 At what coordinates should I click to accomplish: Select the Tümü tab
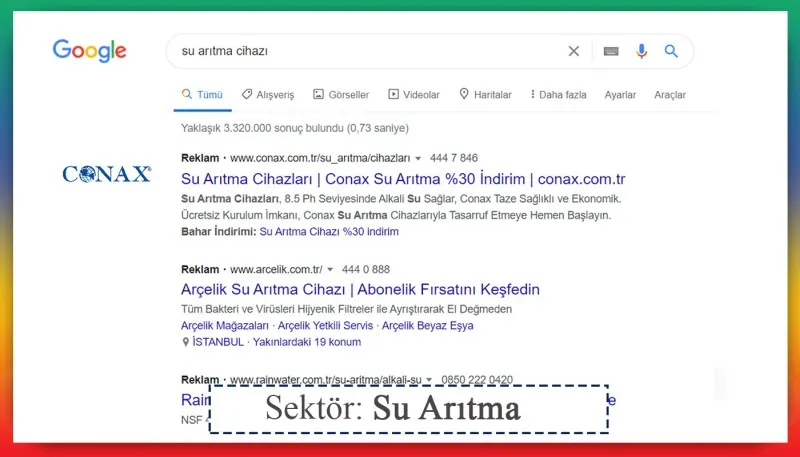[203, 94]
